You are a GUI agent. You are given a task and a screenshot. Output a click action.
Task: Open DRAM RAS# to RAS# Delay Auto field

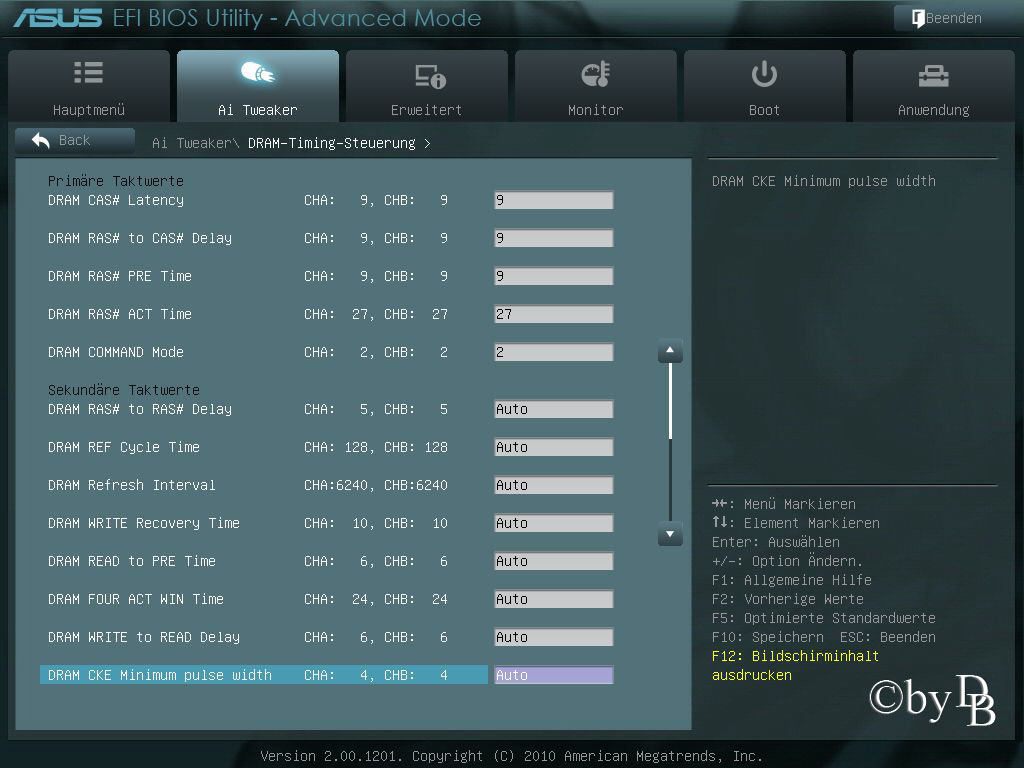[554, 409]
